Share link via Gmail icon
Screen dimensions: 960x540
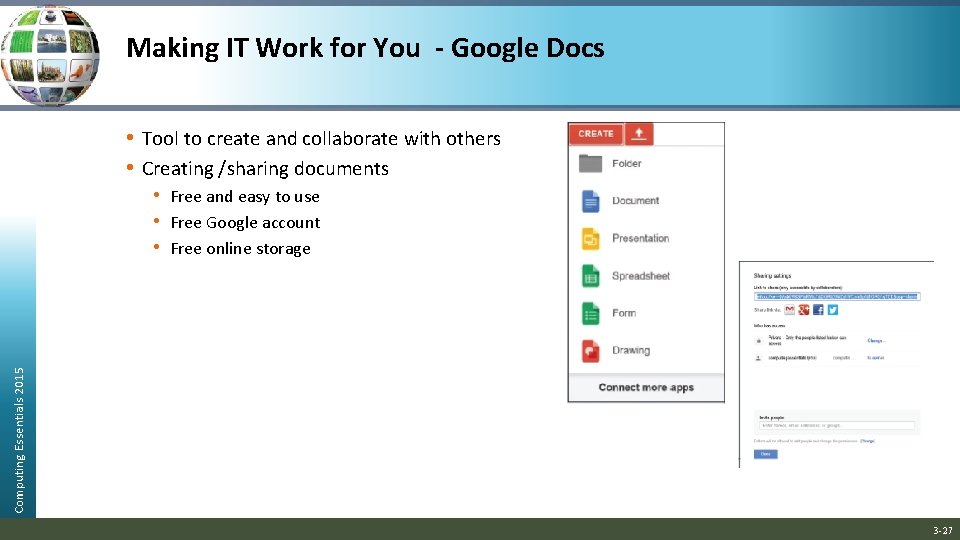tap(790, 310)
